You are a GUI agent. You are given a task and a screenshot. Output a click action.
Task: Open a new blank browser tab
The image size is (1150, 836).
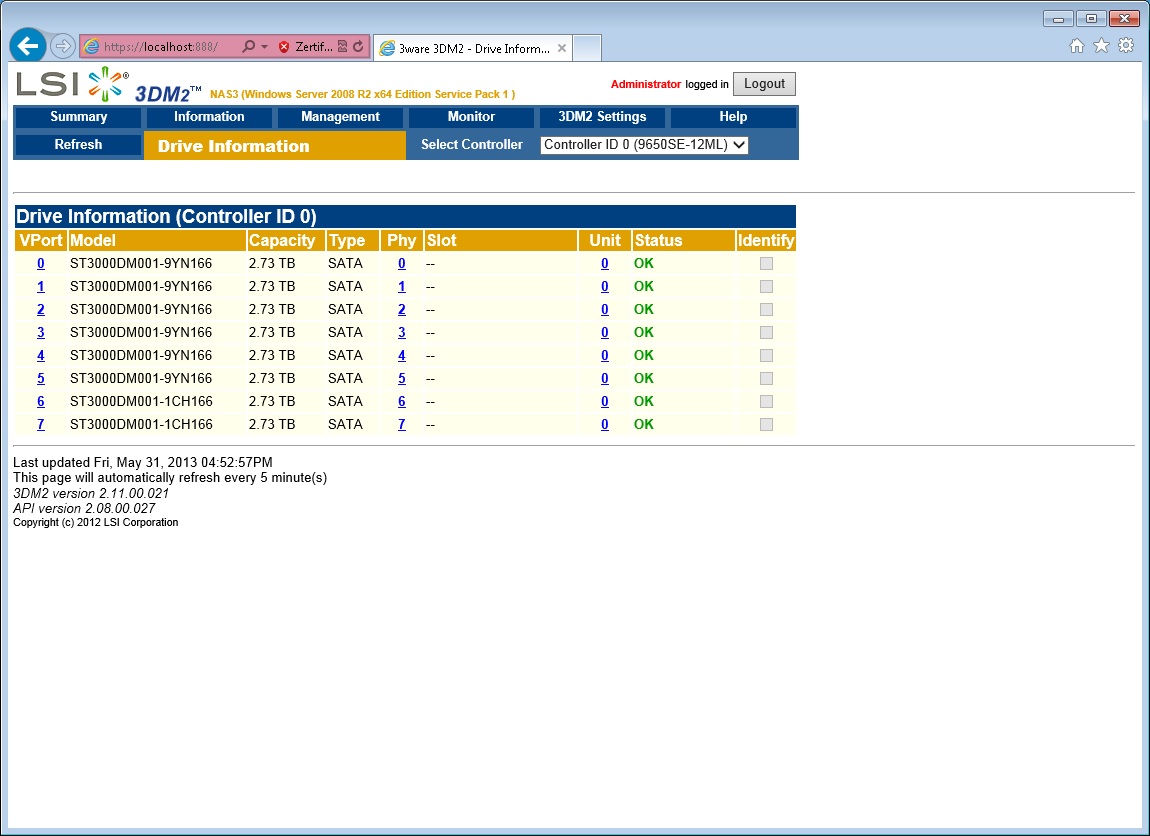click(587, 48)
